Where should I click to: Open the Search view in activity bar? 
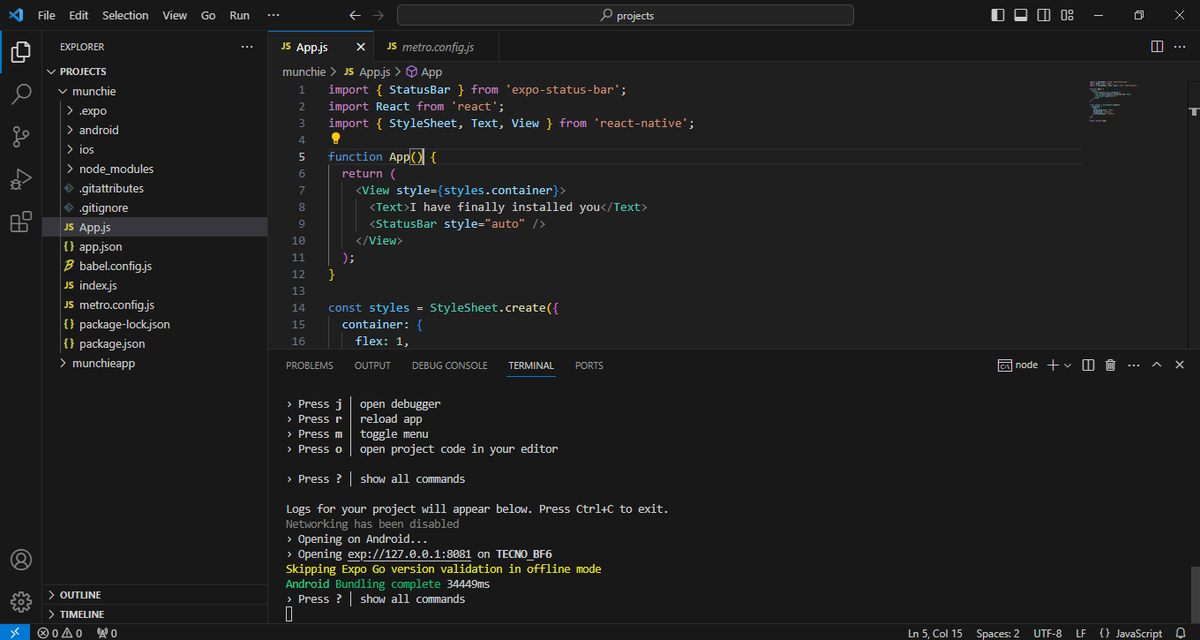pos(20,95)
